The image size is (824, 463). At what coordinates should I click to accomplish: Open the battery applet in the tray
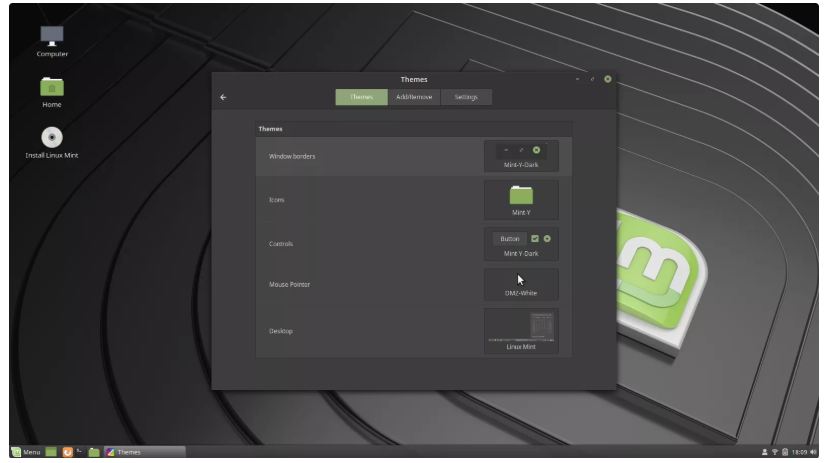[x=785, y=452]
